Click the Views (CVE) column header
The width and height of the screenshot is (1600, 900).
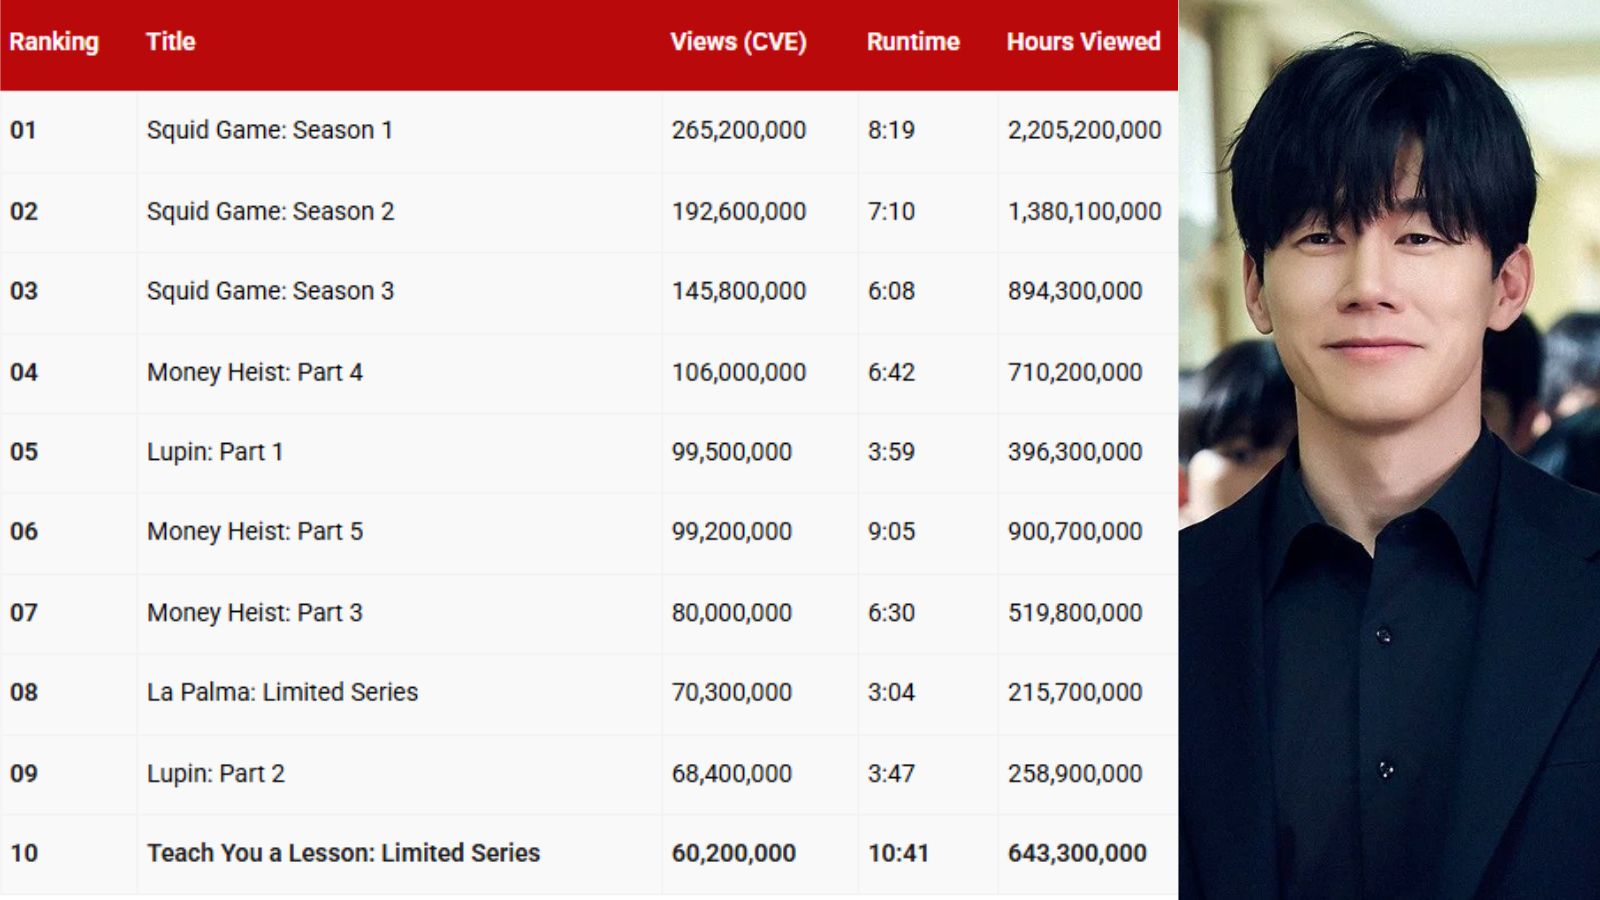point(738,42)
